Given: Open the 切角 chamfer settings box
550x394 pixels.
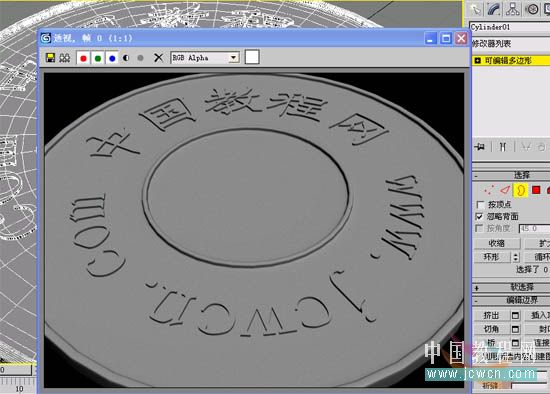Looking at the screenshot, I should (x=515, y=329).
